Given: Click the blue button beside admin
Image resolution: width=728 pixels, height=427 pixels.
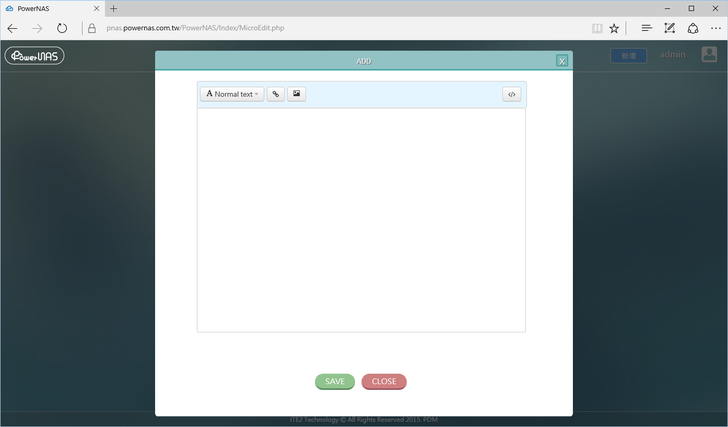Looking at the screenshot, I should click(628, 56).
